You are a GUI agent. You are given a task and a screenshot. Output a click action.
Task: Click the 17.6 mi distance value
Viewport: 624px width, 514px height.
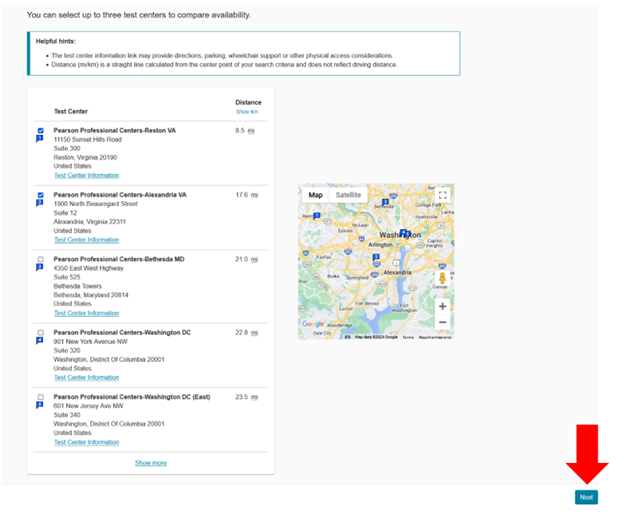tap(247, 195)
